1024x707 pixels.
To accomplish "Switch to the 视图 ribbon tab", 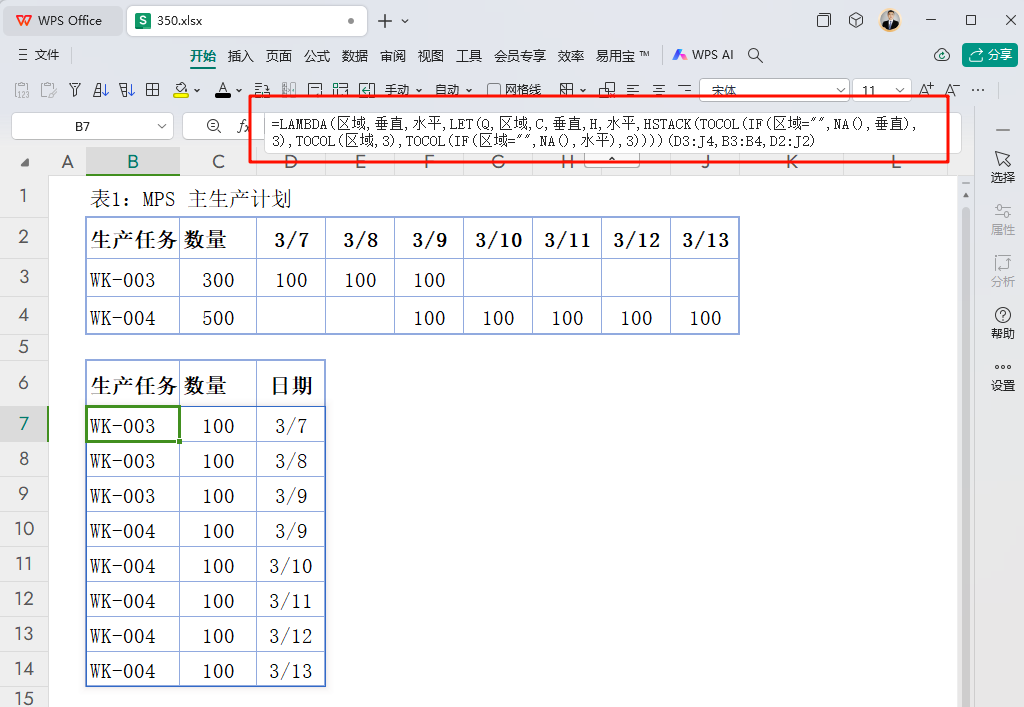I will [x=431, y=56].
